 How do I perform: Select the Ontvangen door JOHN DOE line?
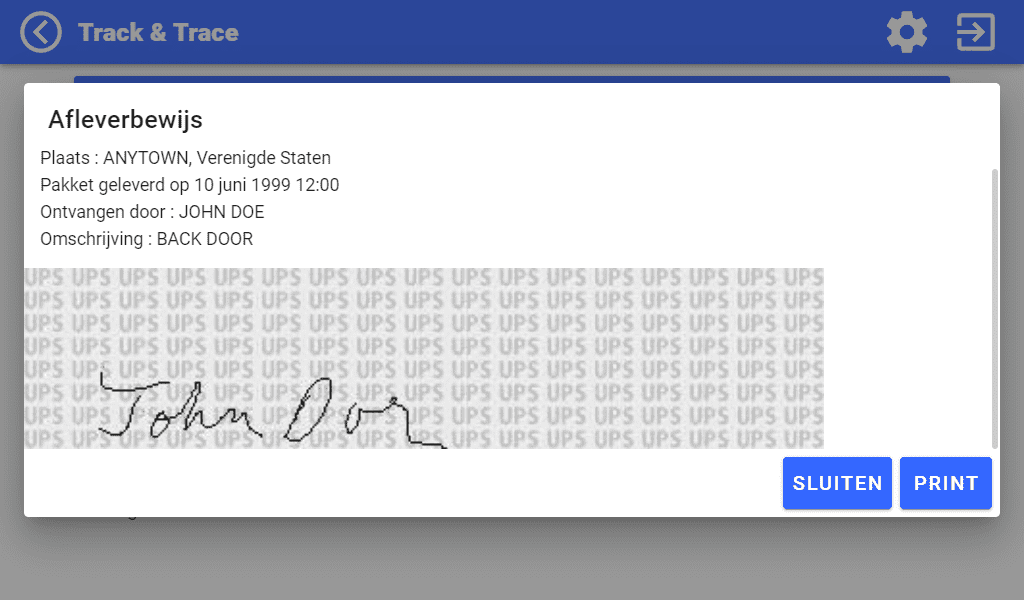(x=152, y=212)
